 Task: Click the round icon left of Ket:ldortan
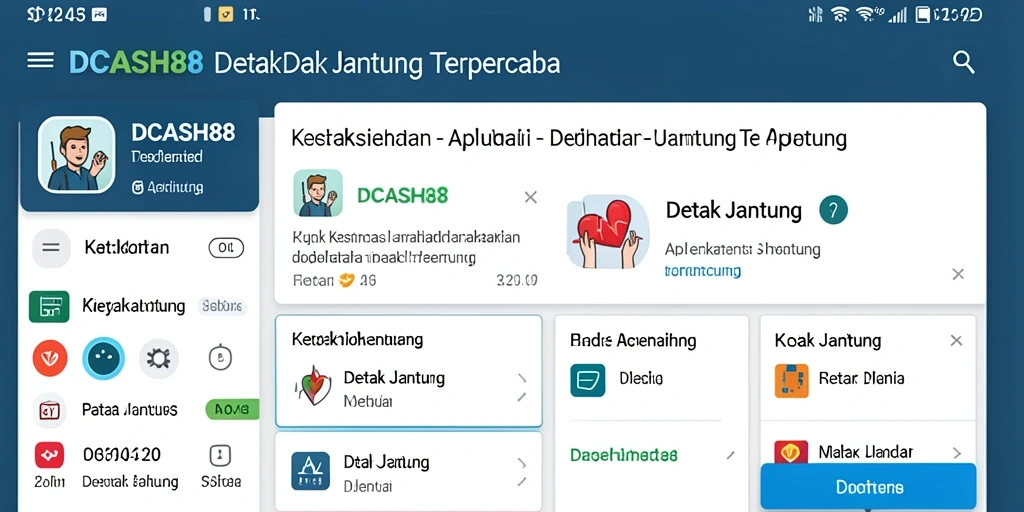click(x=51, y=248)
